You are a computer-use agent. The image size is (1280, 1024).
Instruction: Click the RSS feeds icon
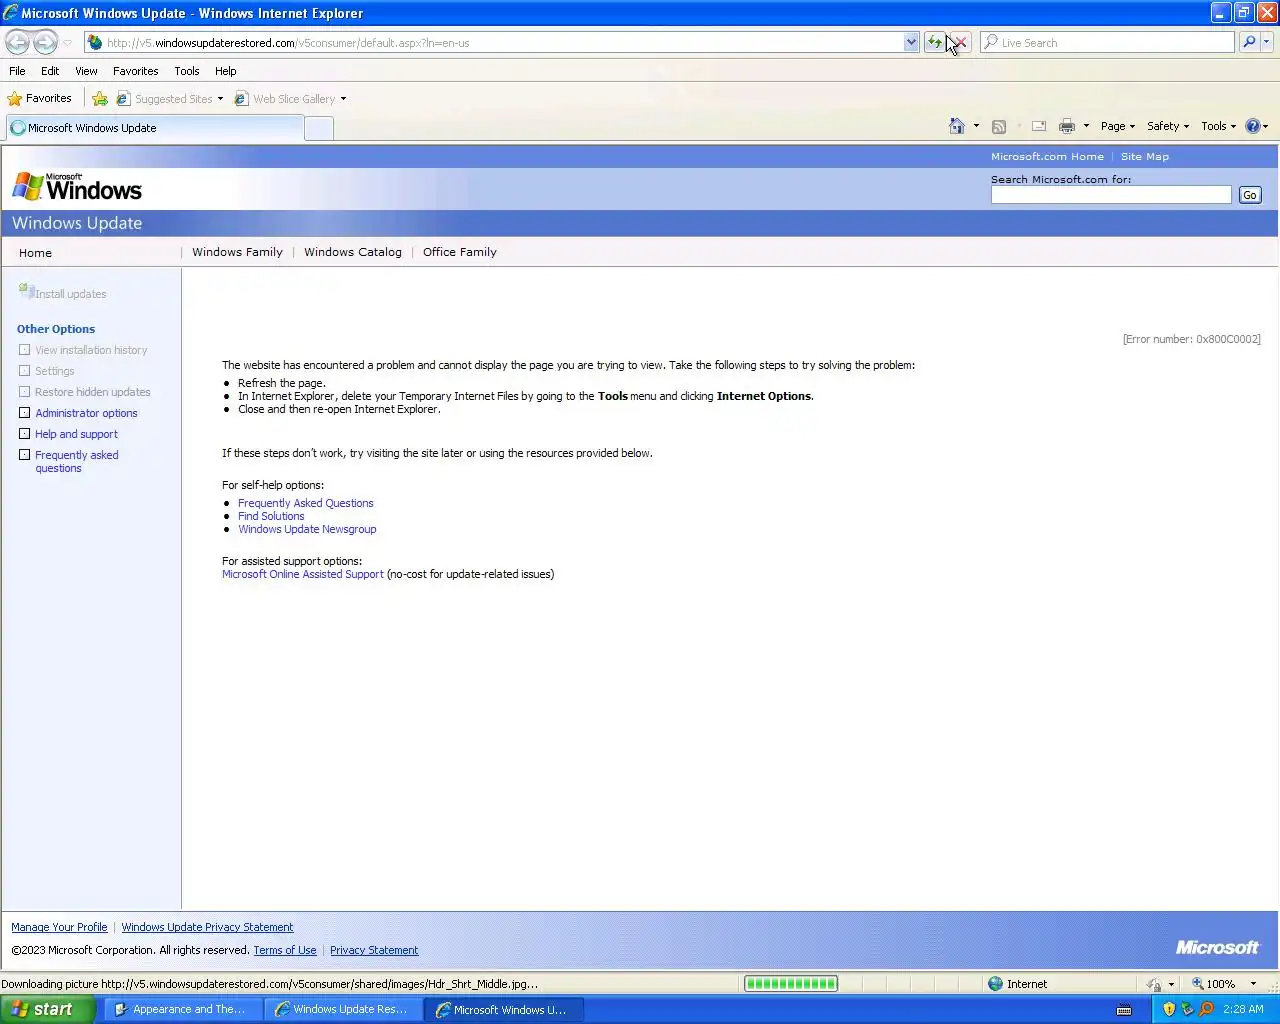(x=998, y=126)
